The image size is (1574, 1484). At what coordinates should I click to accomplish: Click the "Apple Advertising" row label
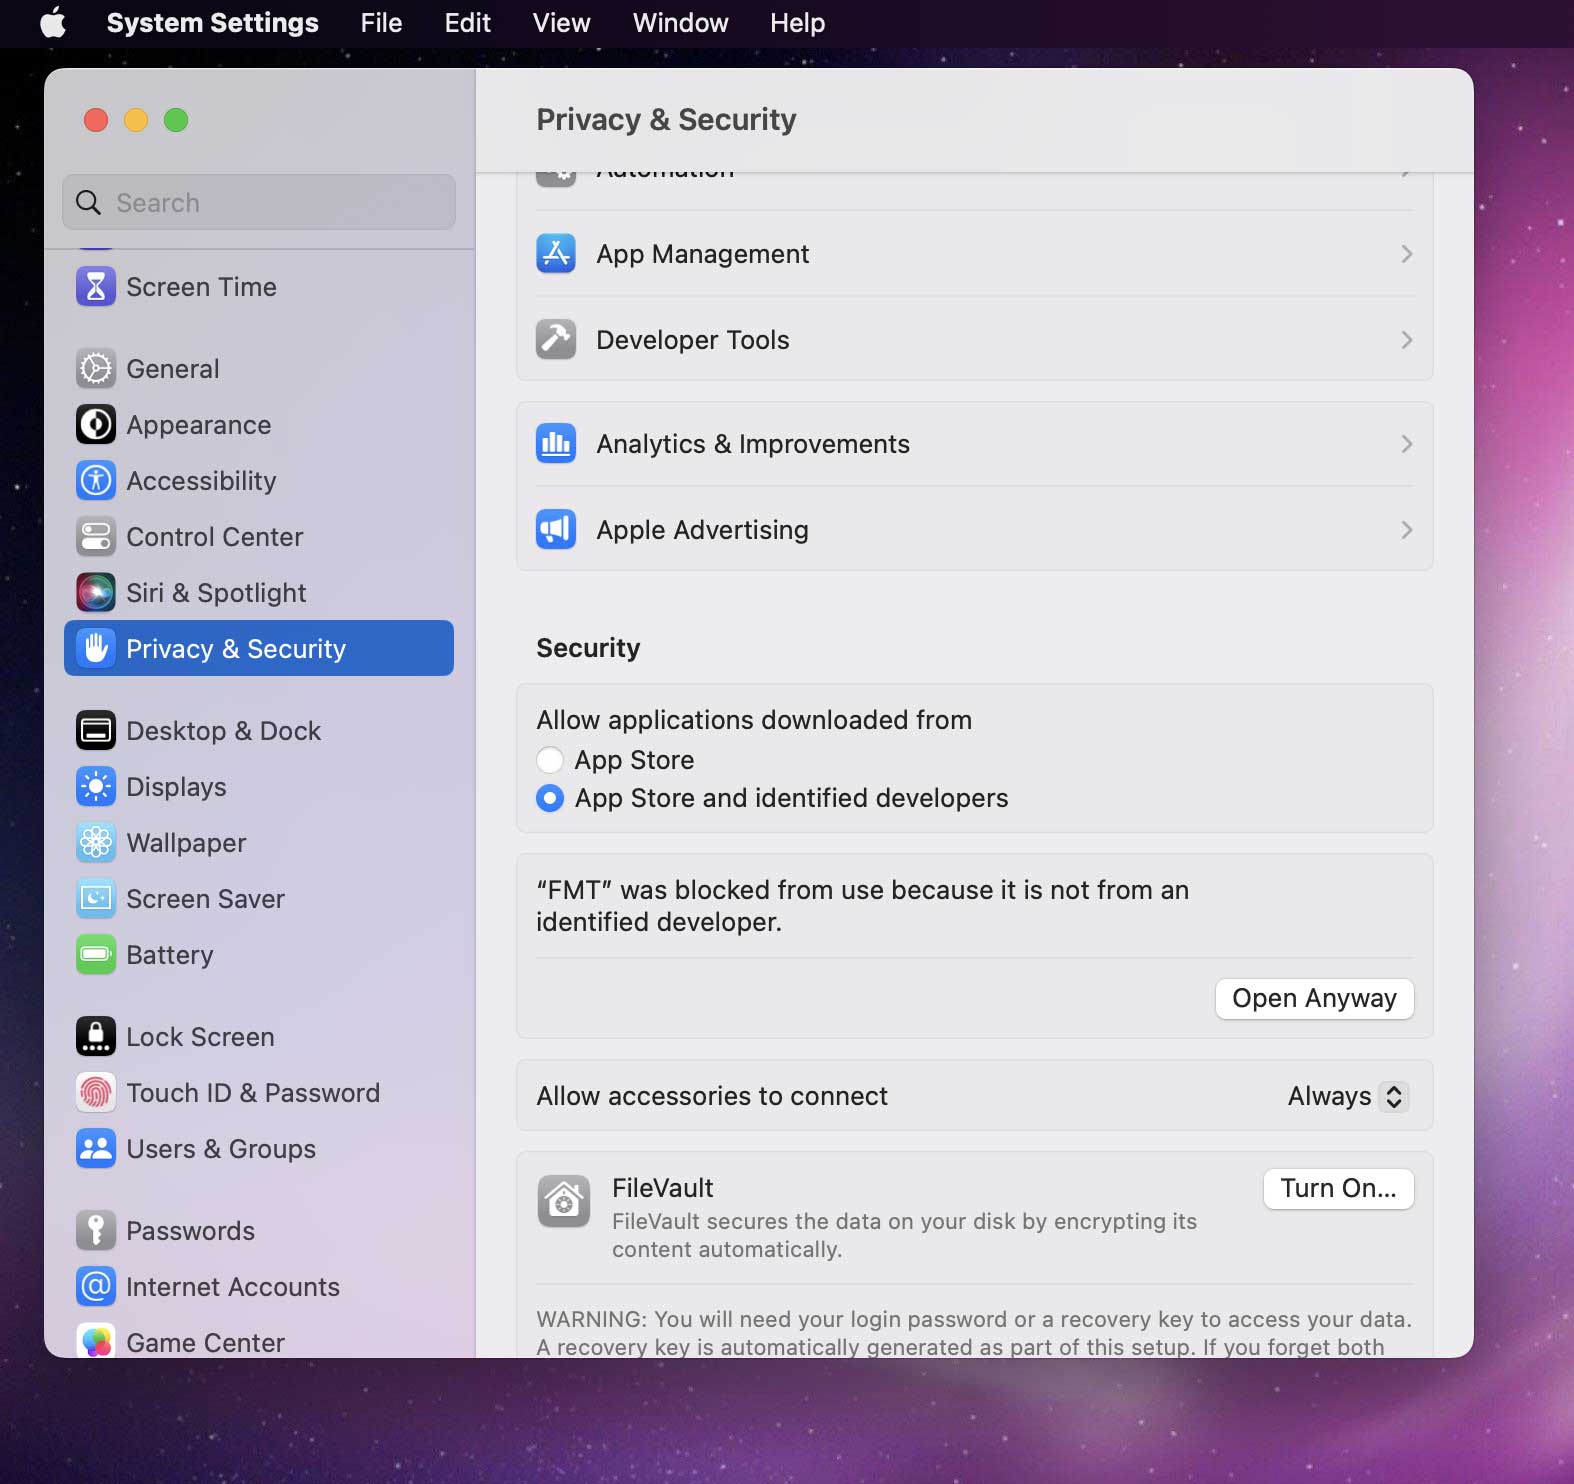[x=702, y=530]
